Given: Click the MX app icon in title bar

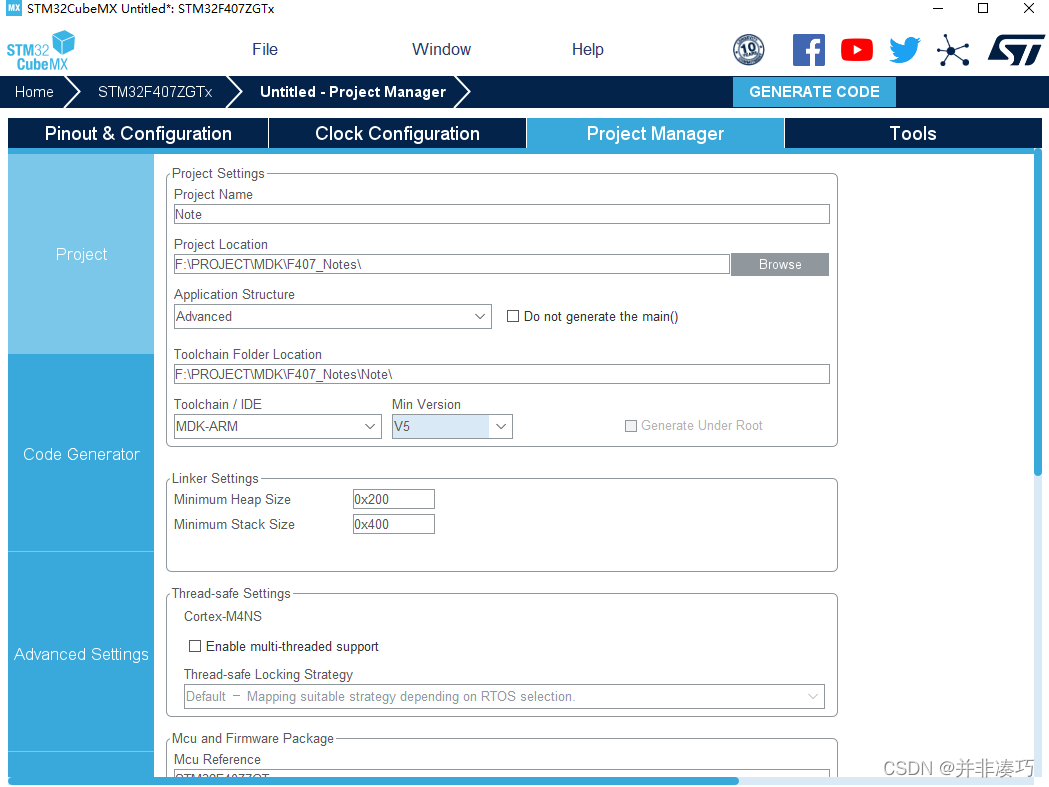Looking at the screenshot, I should [13, 9].
